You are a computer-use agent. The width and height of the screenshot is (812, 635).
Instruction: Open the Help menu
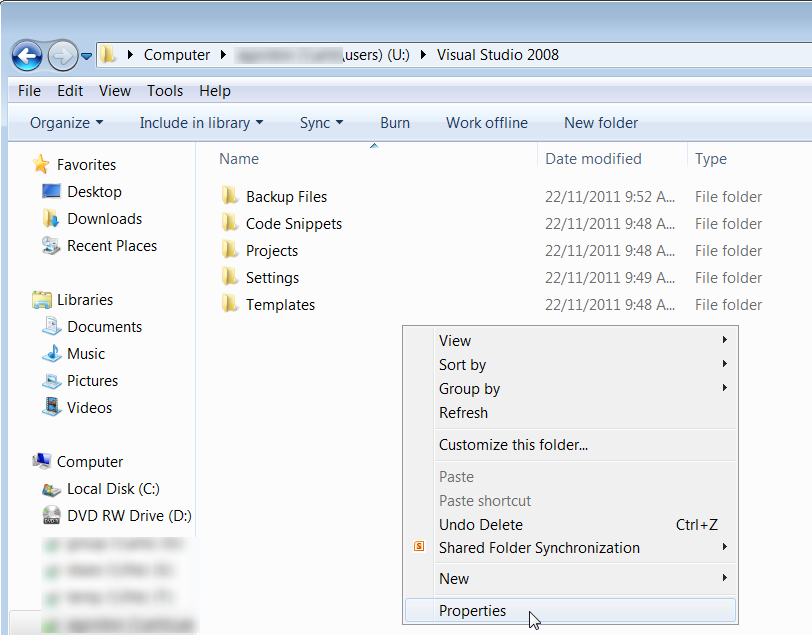215,91
